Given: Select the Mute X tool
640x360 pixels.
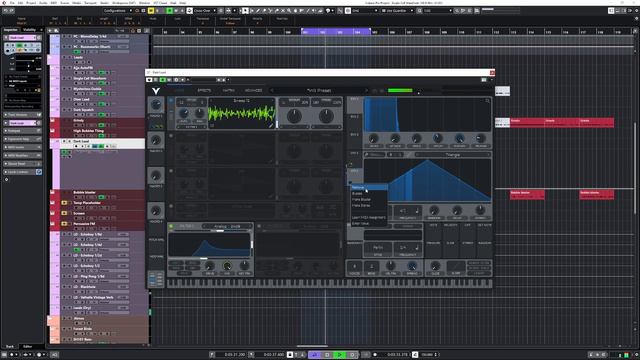Looking at the screenshot, I should pos(283,11).
